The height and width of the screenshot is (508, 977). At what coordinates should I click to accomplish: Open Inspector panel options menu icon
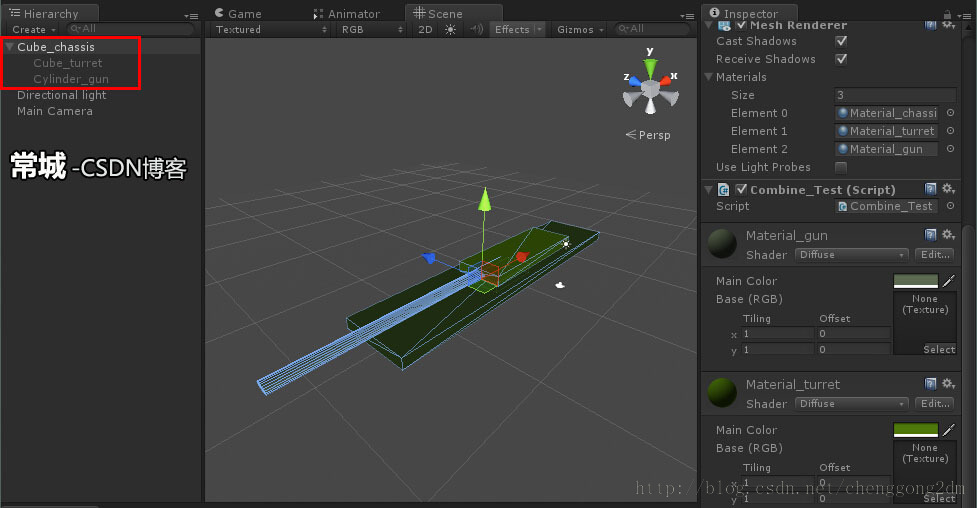pos(966,16)
